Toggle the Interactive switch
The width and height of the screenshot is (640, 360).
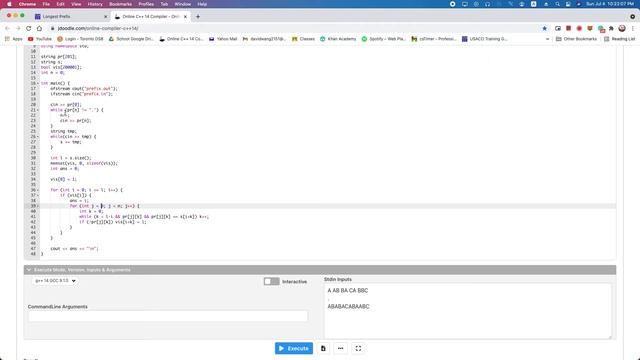271,281
